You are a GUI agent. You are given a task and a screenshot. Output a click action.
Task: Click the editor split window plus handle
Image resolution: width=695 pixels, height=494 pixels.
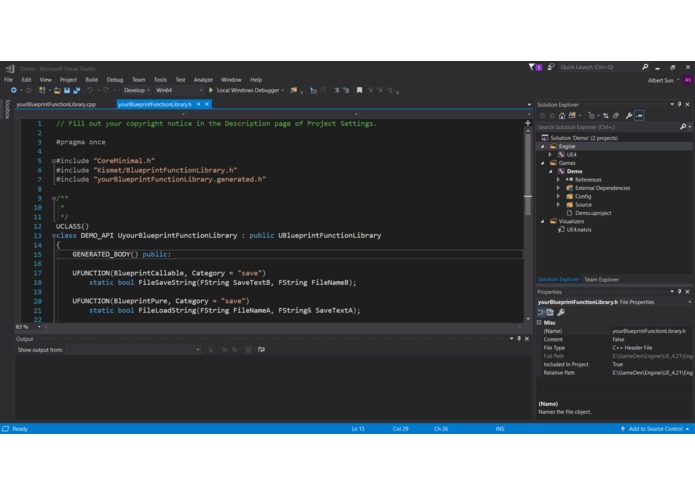coord(528,123)
